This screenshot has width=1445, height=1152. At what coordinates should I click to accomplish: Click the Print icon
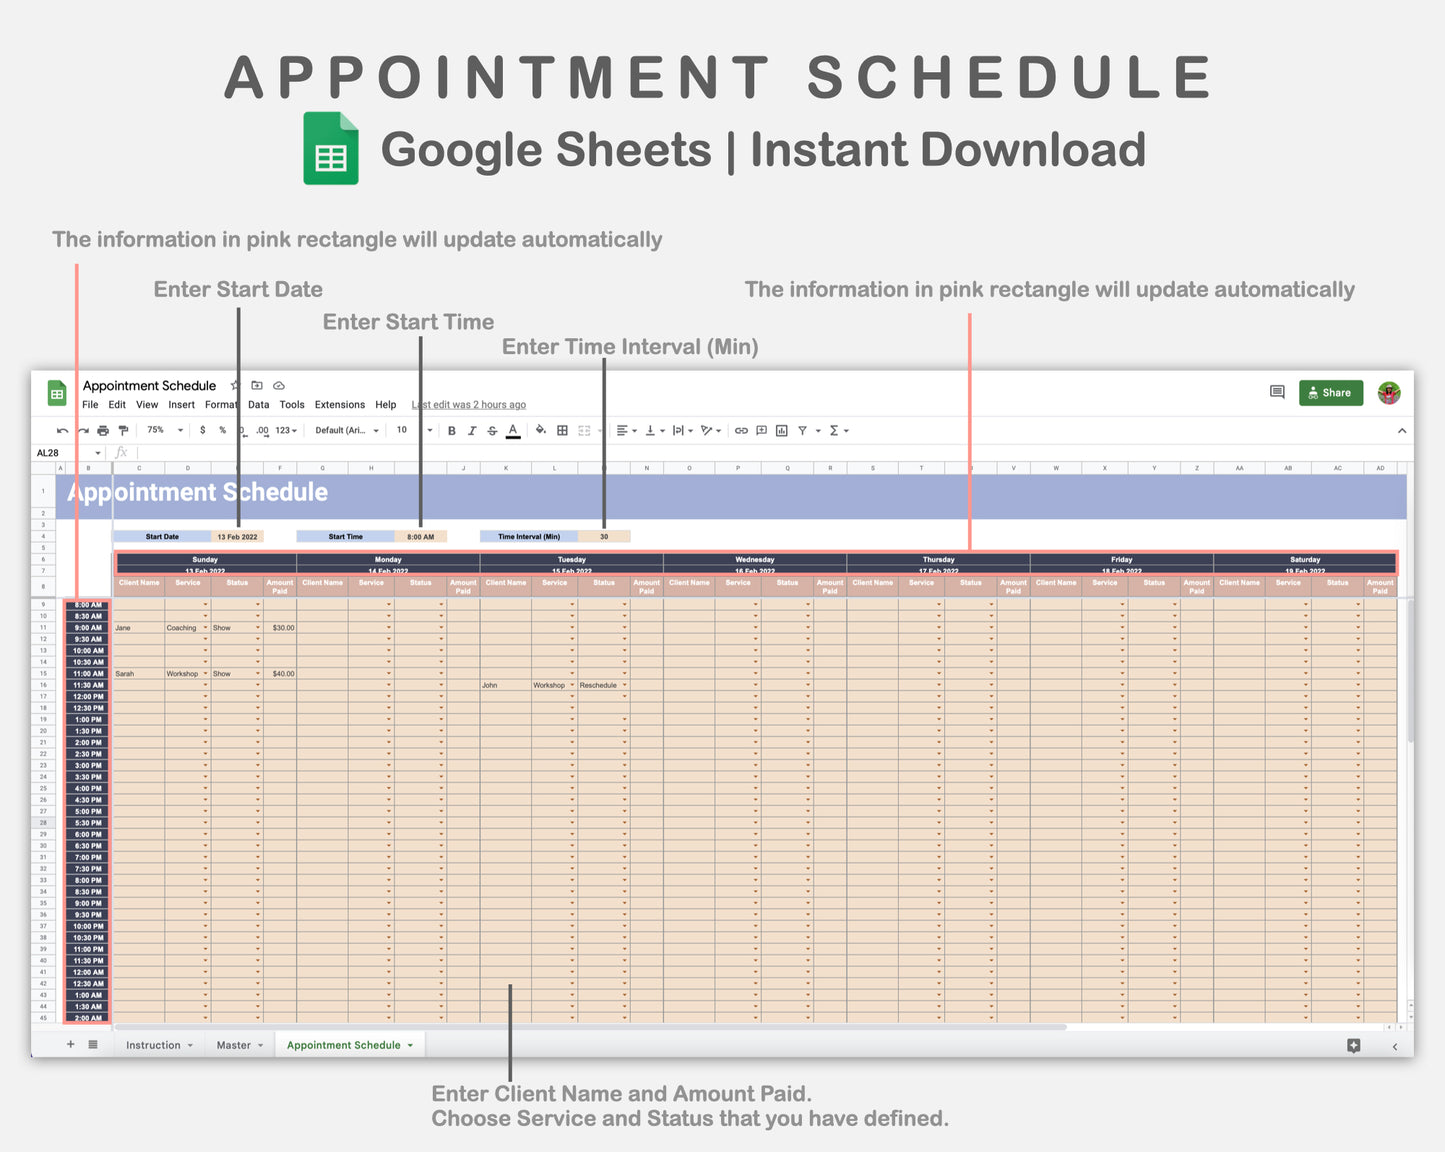tap(102, 430)
